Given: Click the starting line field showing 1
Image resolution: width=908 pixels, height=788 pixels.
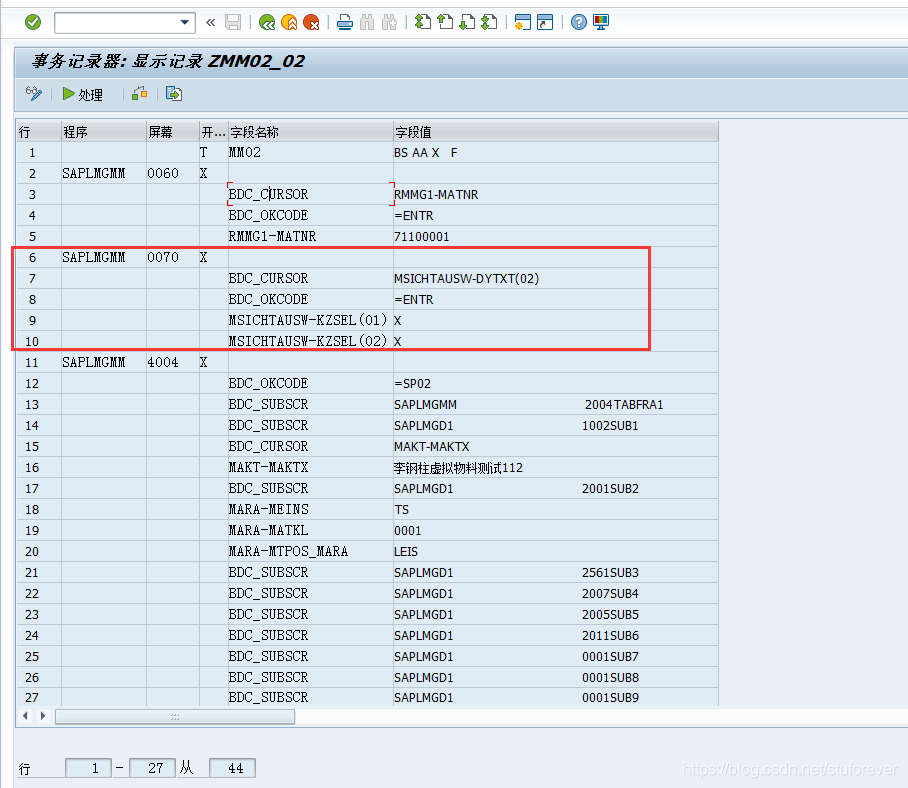Looking at the screenshot, I should [x=88, y=768].
